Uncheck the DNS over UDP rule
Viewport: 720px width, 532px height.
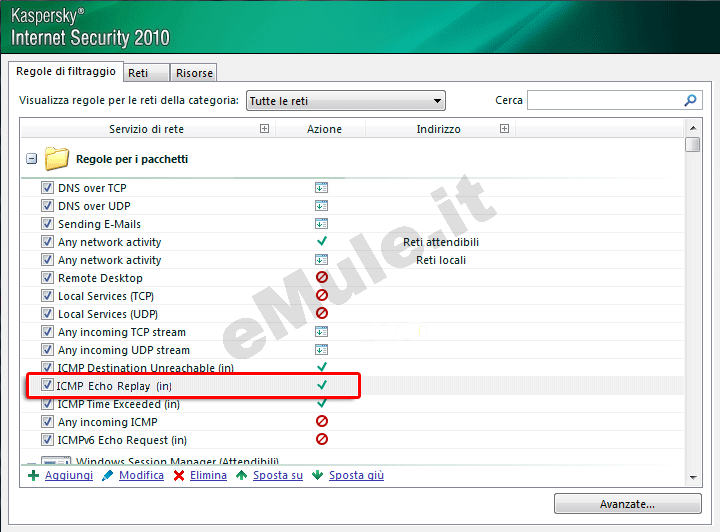(47, 205)
